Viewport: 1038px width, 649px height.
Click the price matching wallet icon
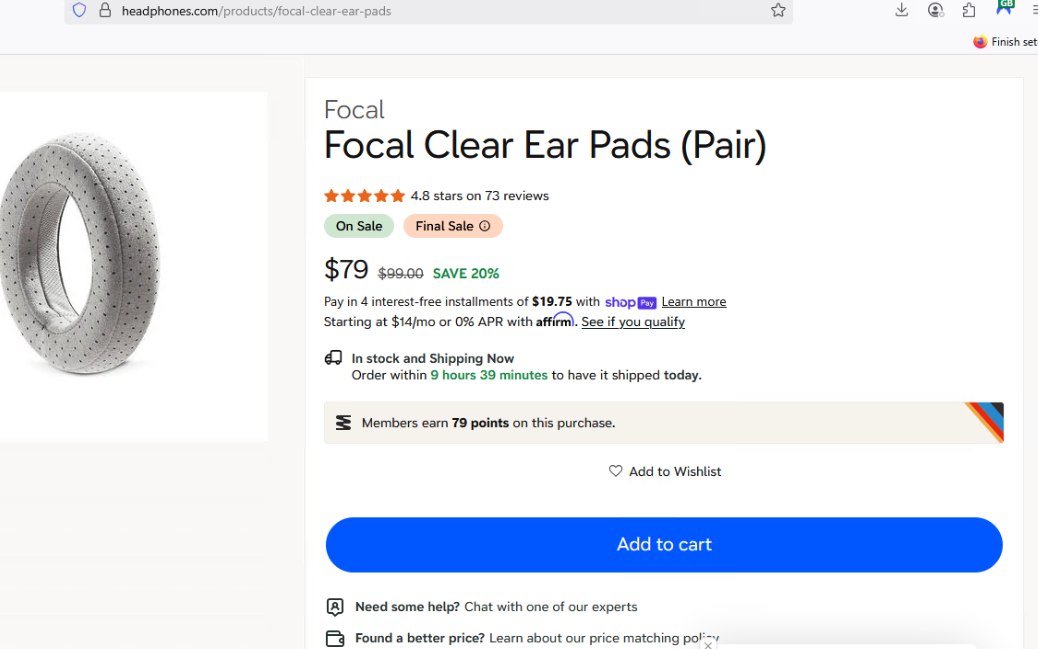click(335, 638)
